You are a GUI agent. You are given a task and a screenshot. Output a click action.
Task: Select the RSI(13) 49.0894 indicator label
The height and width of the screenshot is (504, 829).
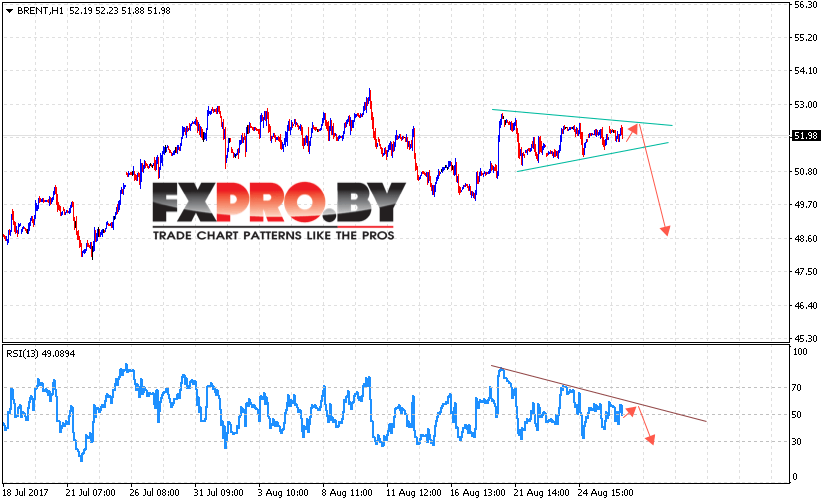tap(41, 353)
